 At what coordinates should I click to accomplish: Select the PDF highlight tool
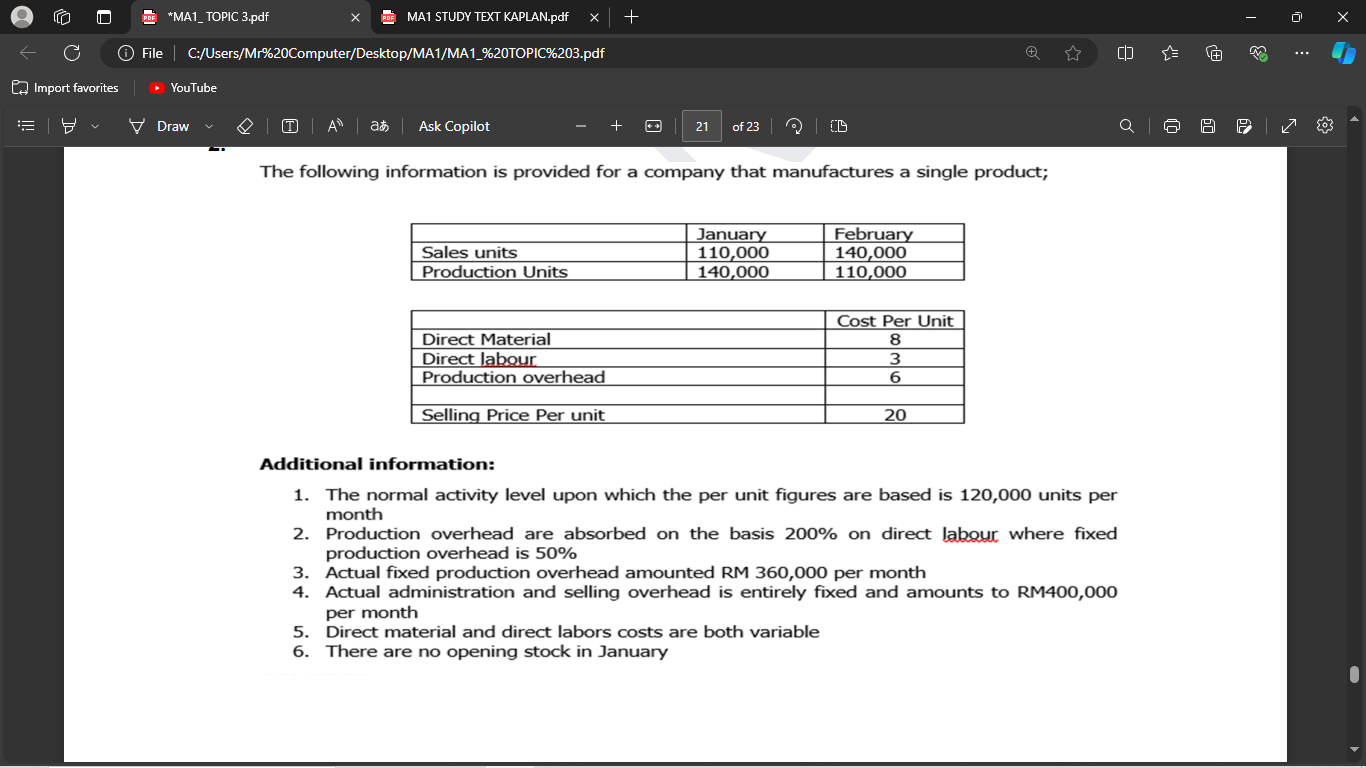[69, 126]
